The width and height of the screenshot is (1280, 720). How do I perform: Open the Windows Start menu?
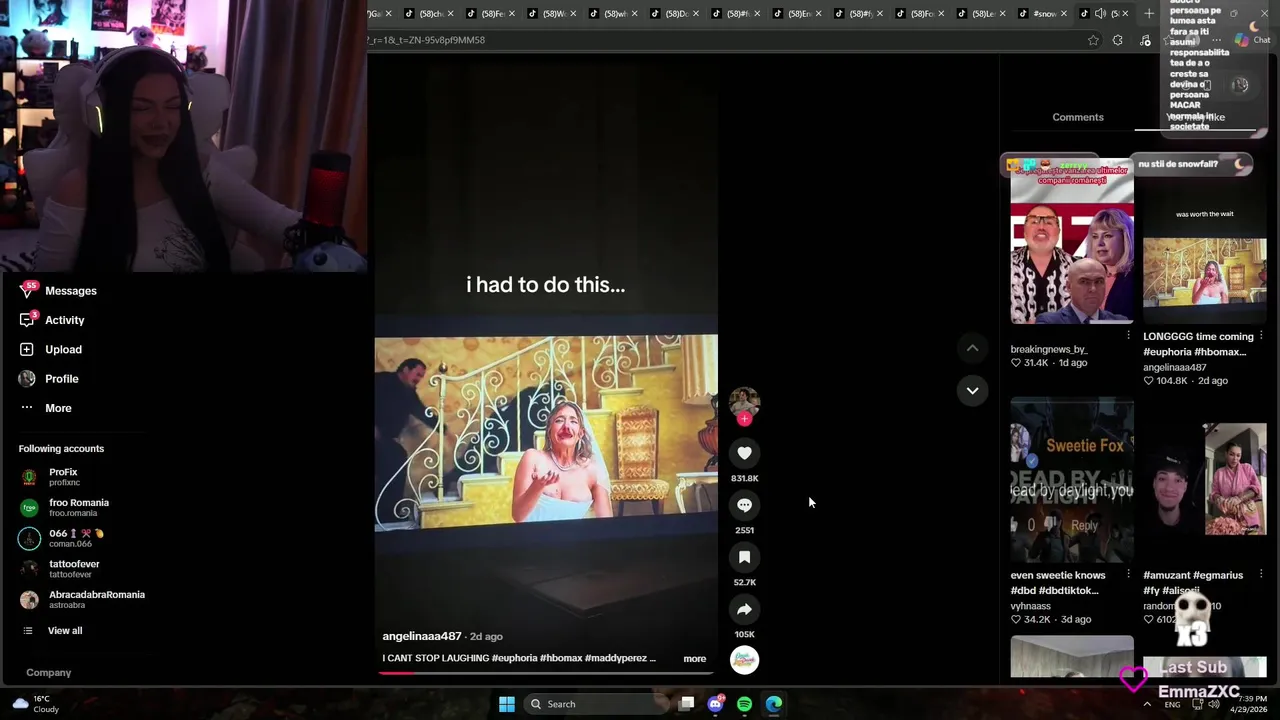507,704
